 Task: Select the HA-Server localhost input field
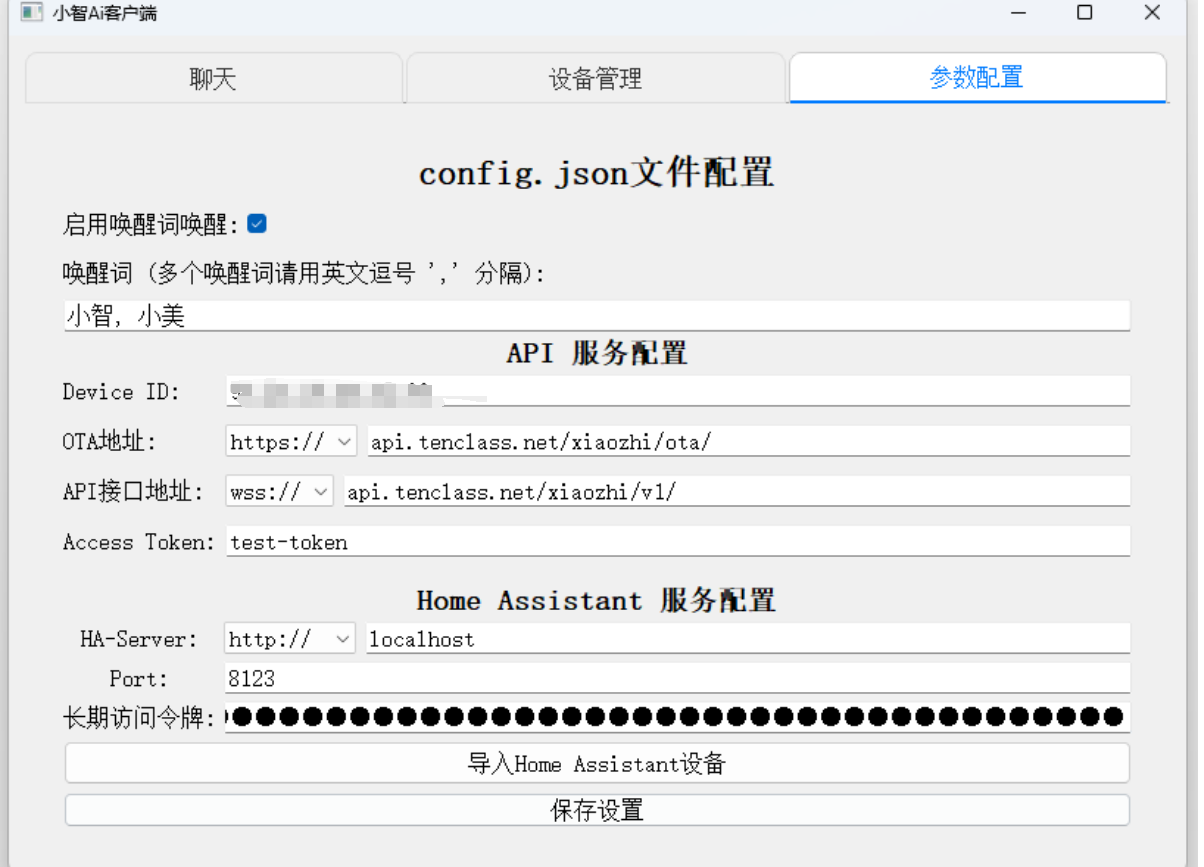(748, 639)
